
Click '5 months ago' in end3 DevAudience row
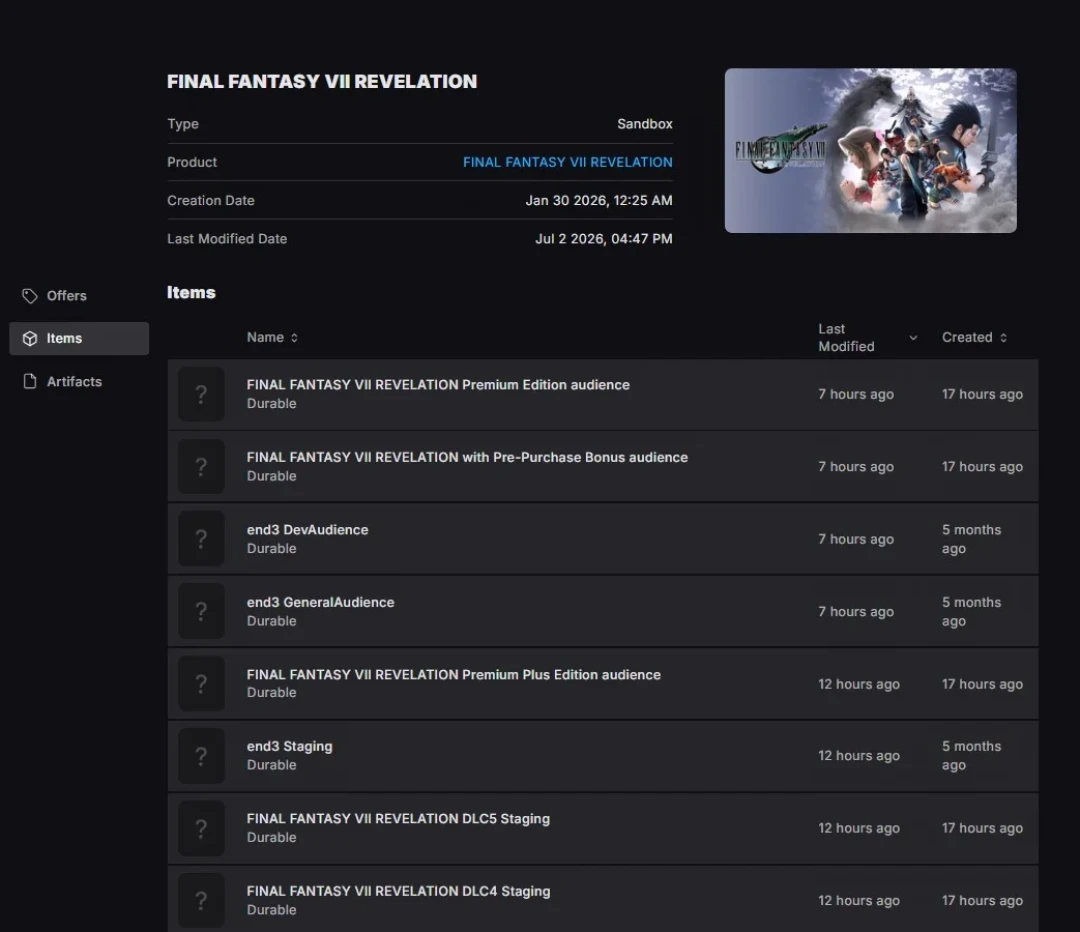(x=971, y=539)
